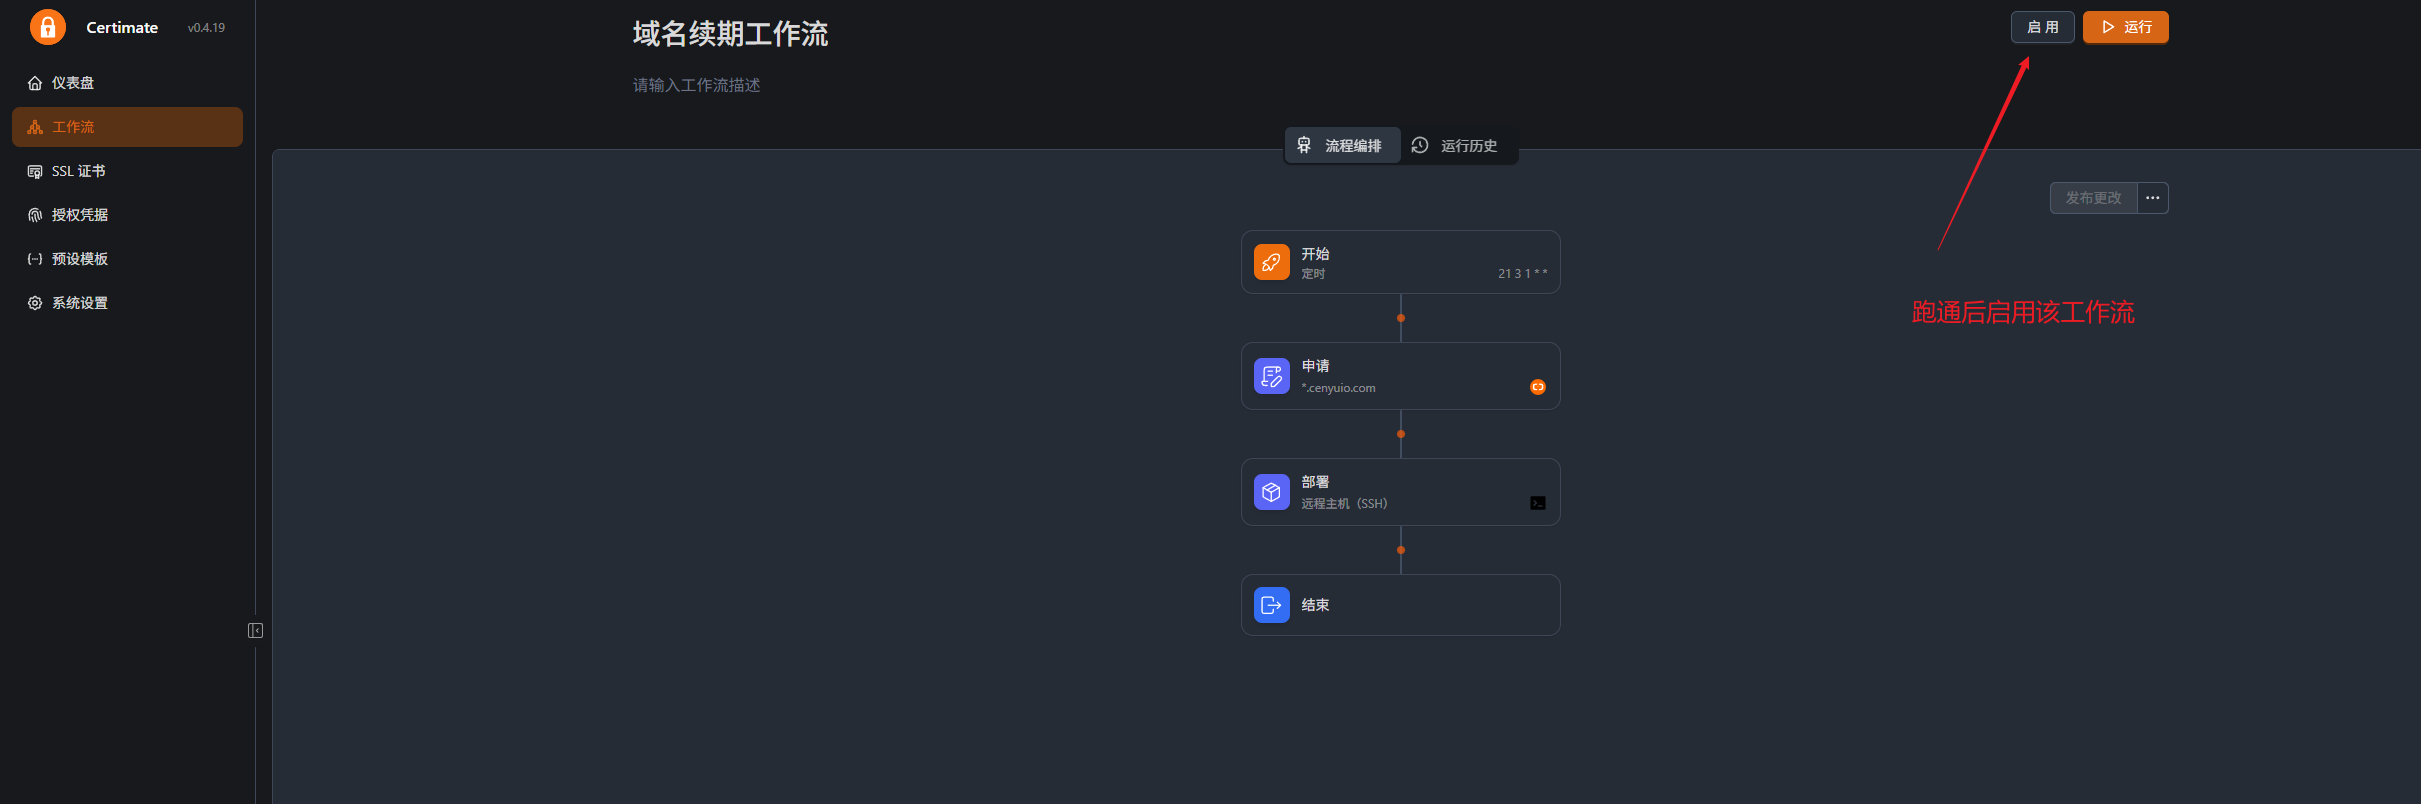2421x804 pixels.
Task: Click the 结束 node's exit icon
Action: pyautogui.click(x=1271, y=605)
